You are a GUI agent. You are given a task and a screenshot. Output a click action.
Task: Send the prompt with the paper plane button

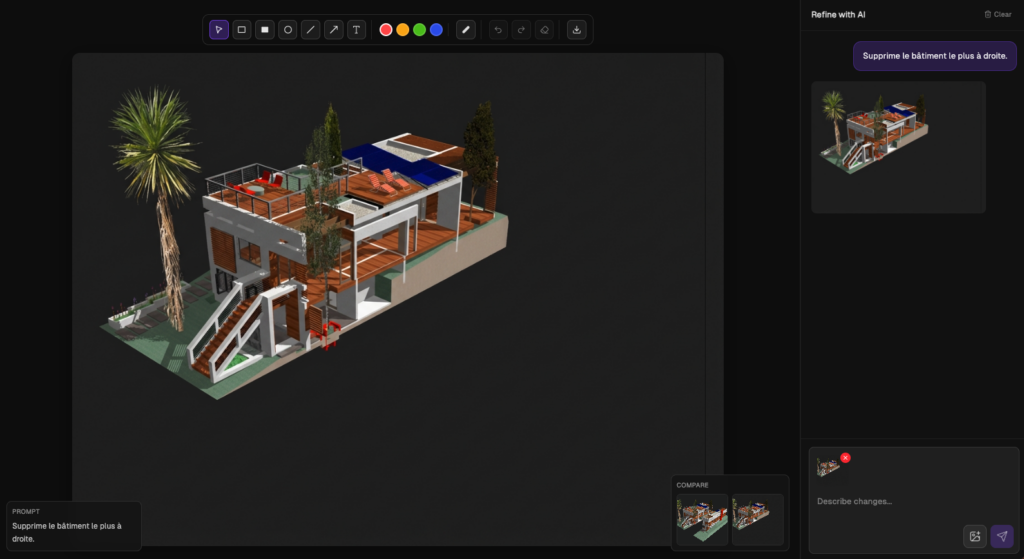pyautogui.click(x=1002, y=536)
